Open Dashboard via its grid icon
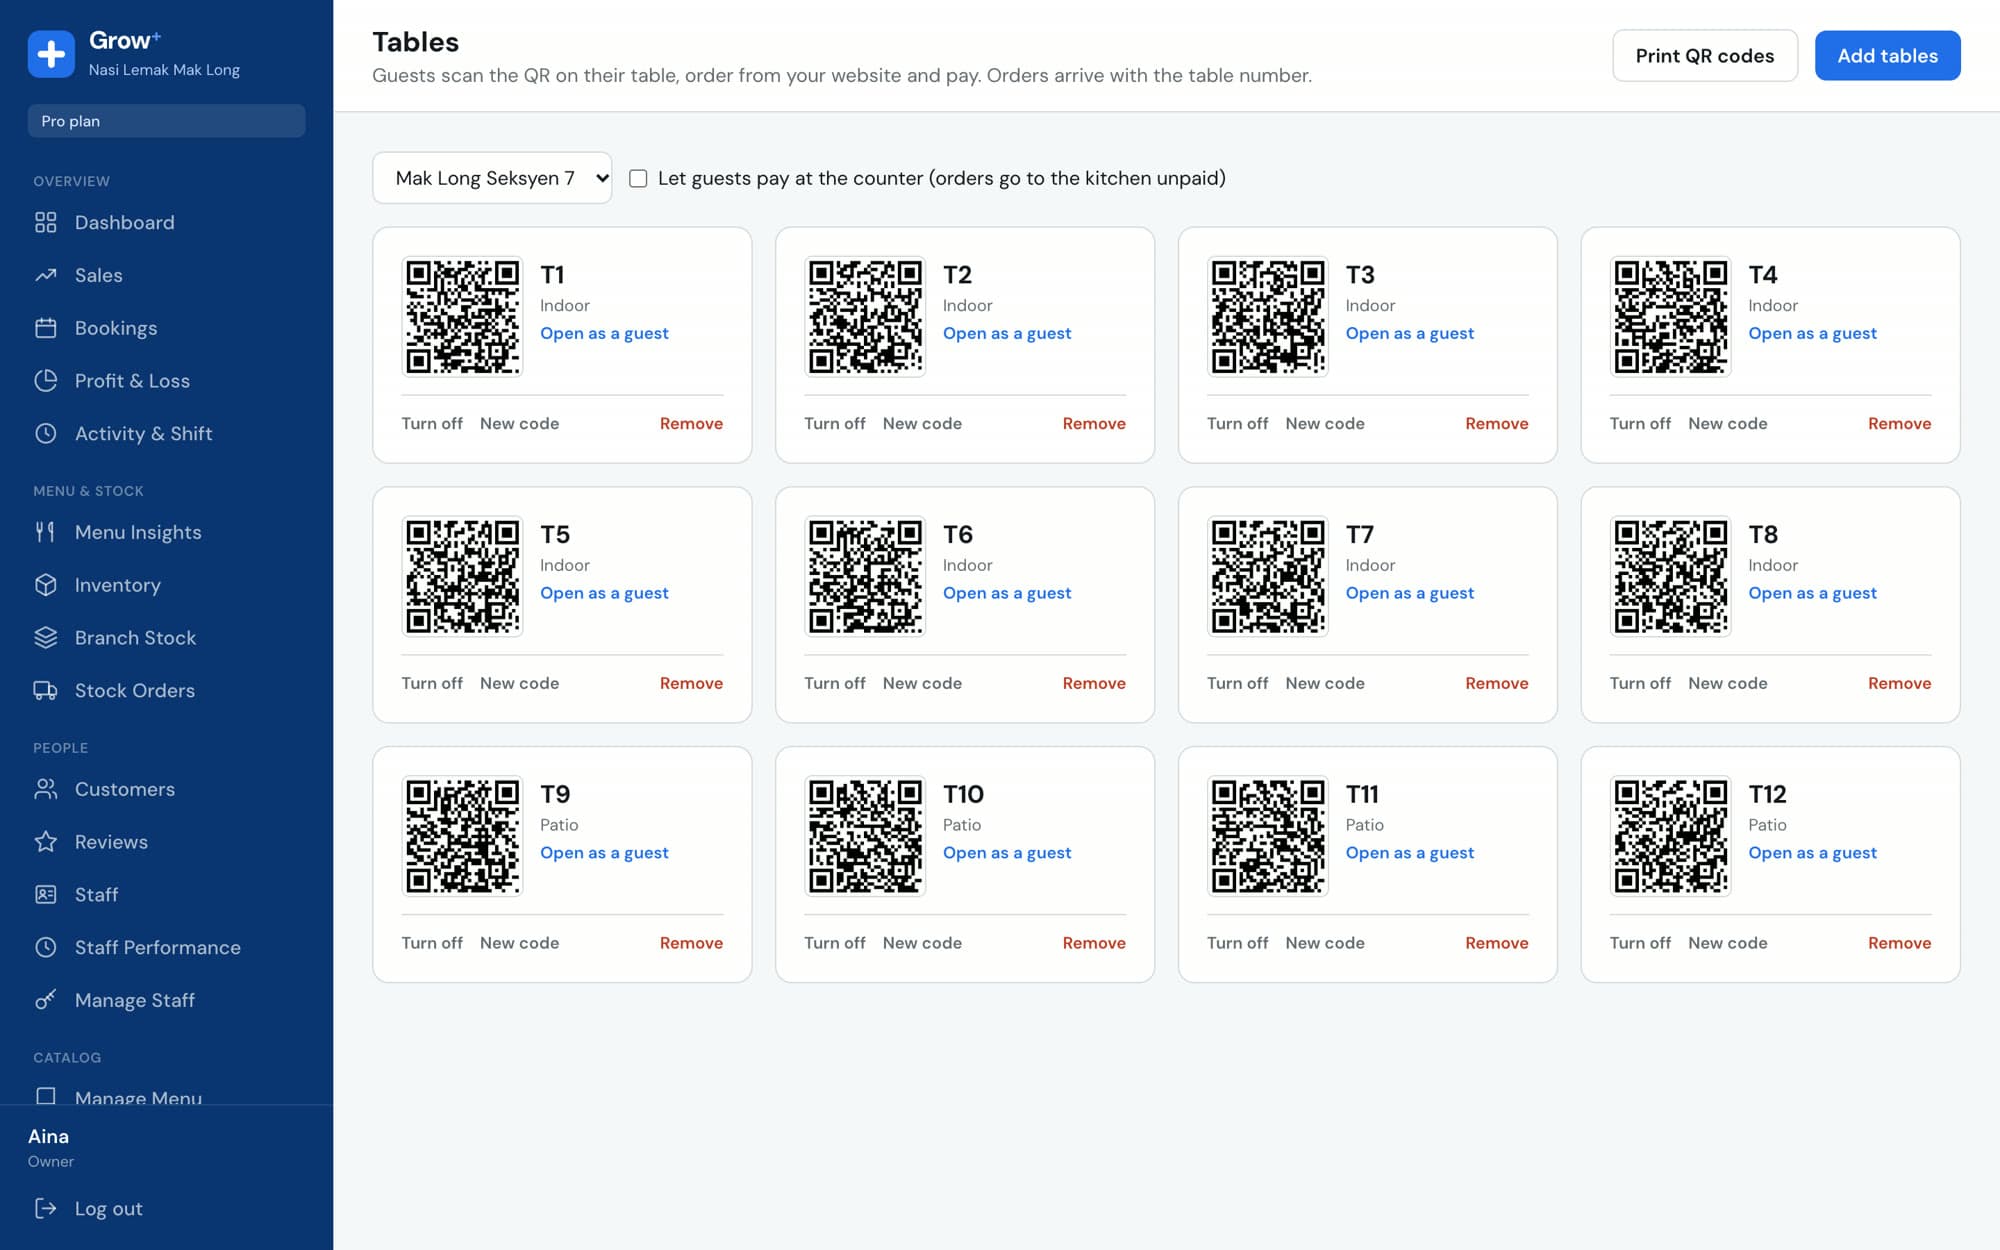Screen dimensions: 2000x1250 (x=46, y=222)
